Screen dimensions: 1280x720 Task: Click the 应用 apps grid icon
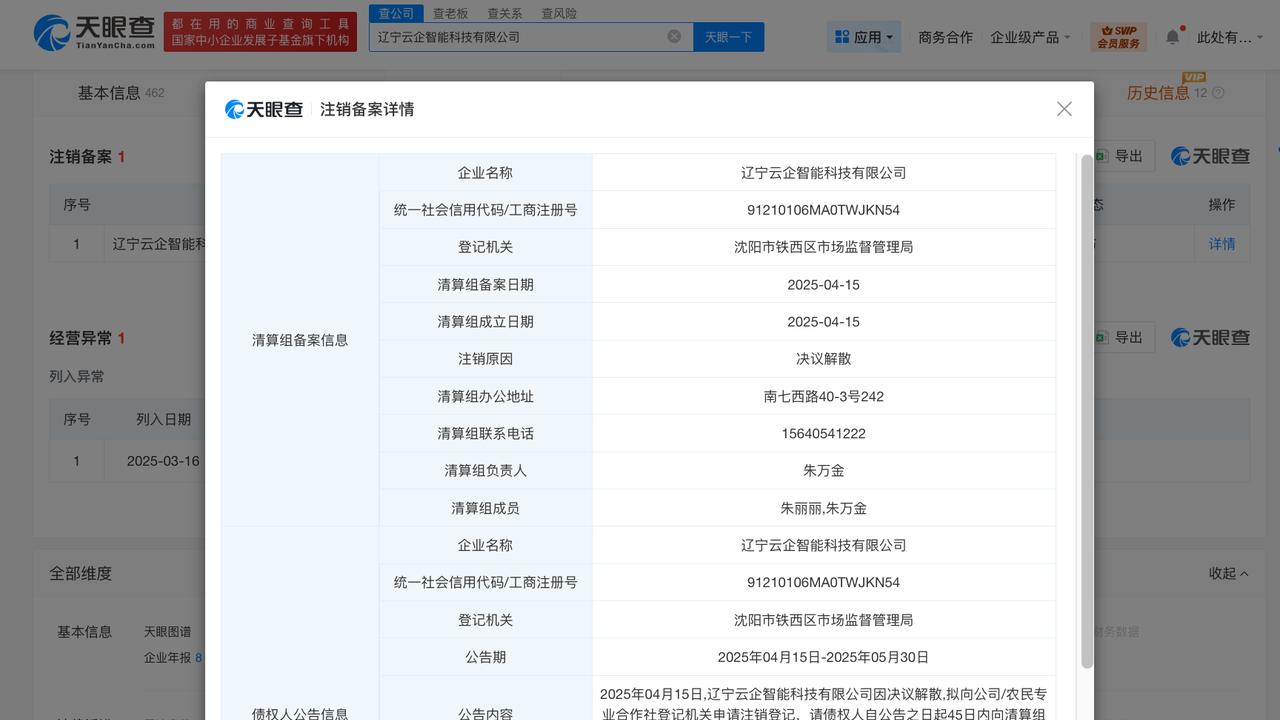843,36
